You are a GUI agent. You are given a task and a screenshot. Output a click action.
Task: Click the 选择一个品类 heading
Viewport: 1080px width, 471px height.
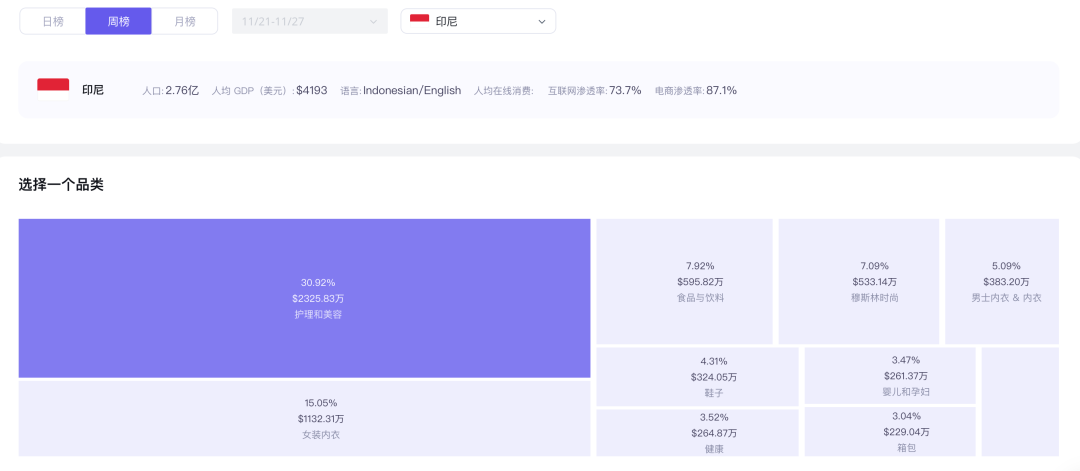pyautogui.click(x=61, y=185)
